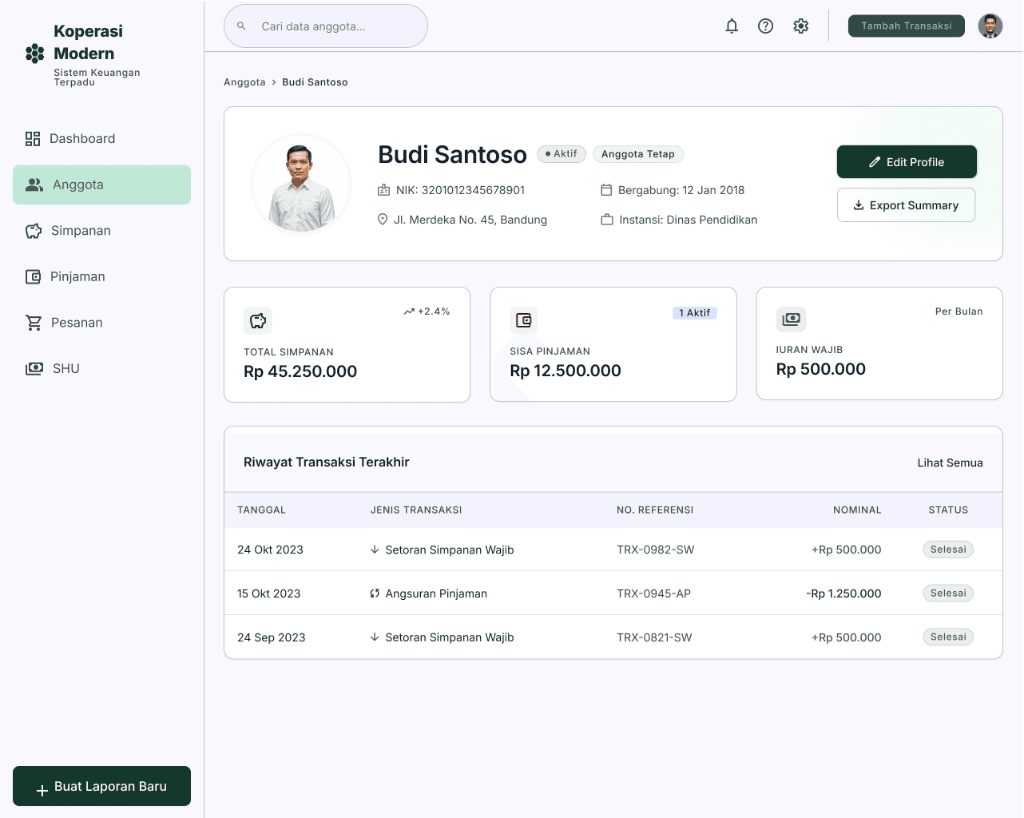Click the Selesai badge for 15 Okt 2023
The image size is (1024, 818).
[x=948, y=593]
